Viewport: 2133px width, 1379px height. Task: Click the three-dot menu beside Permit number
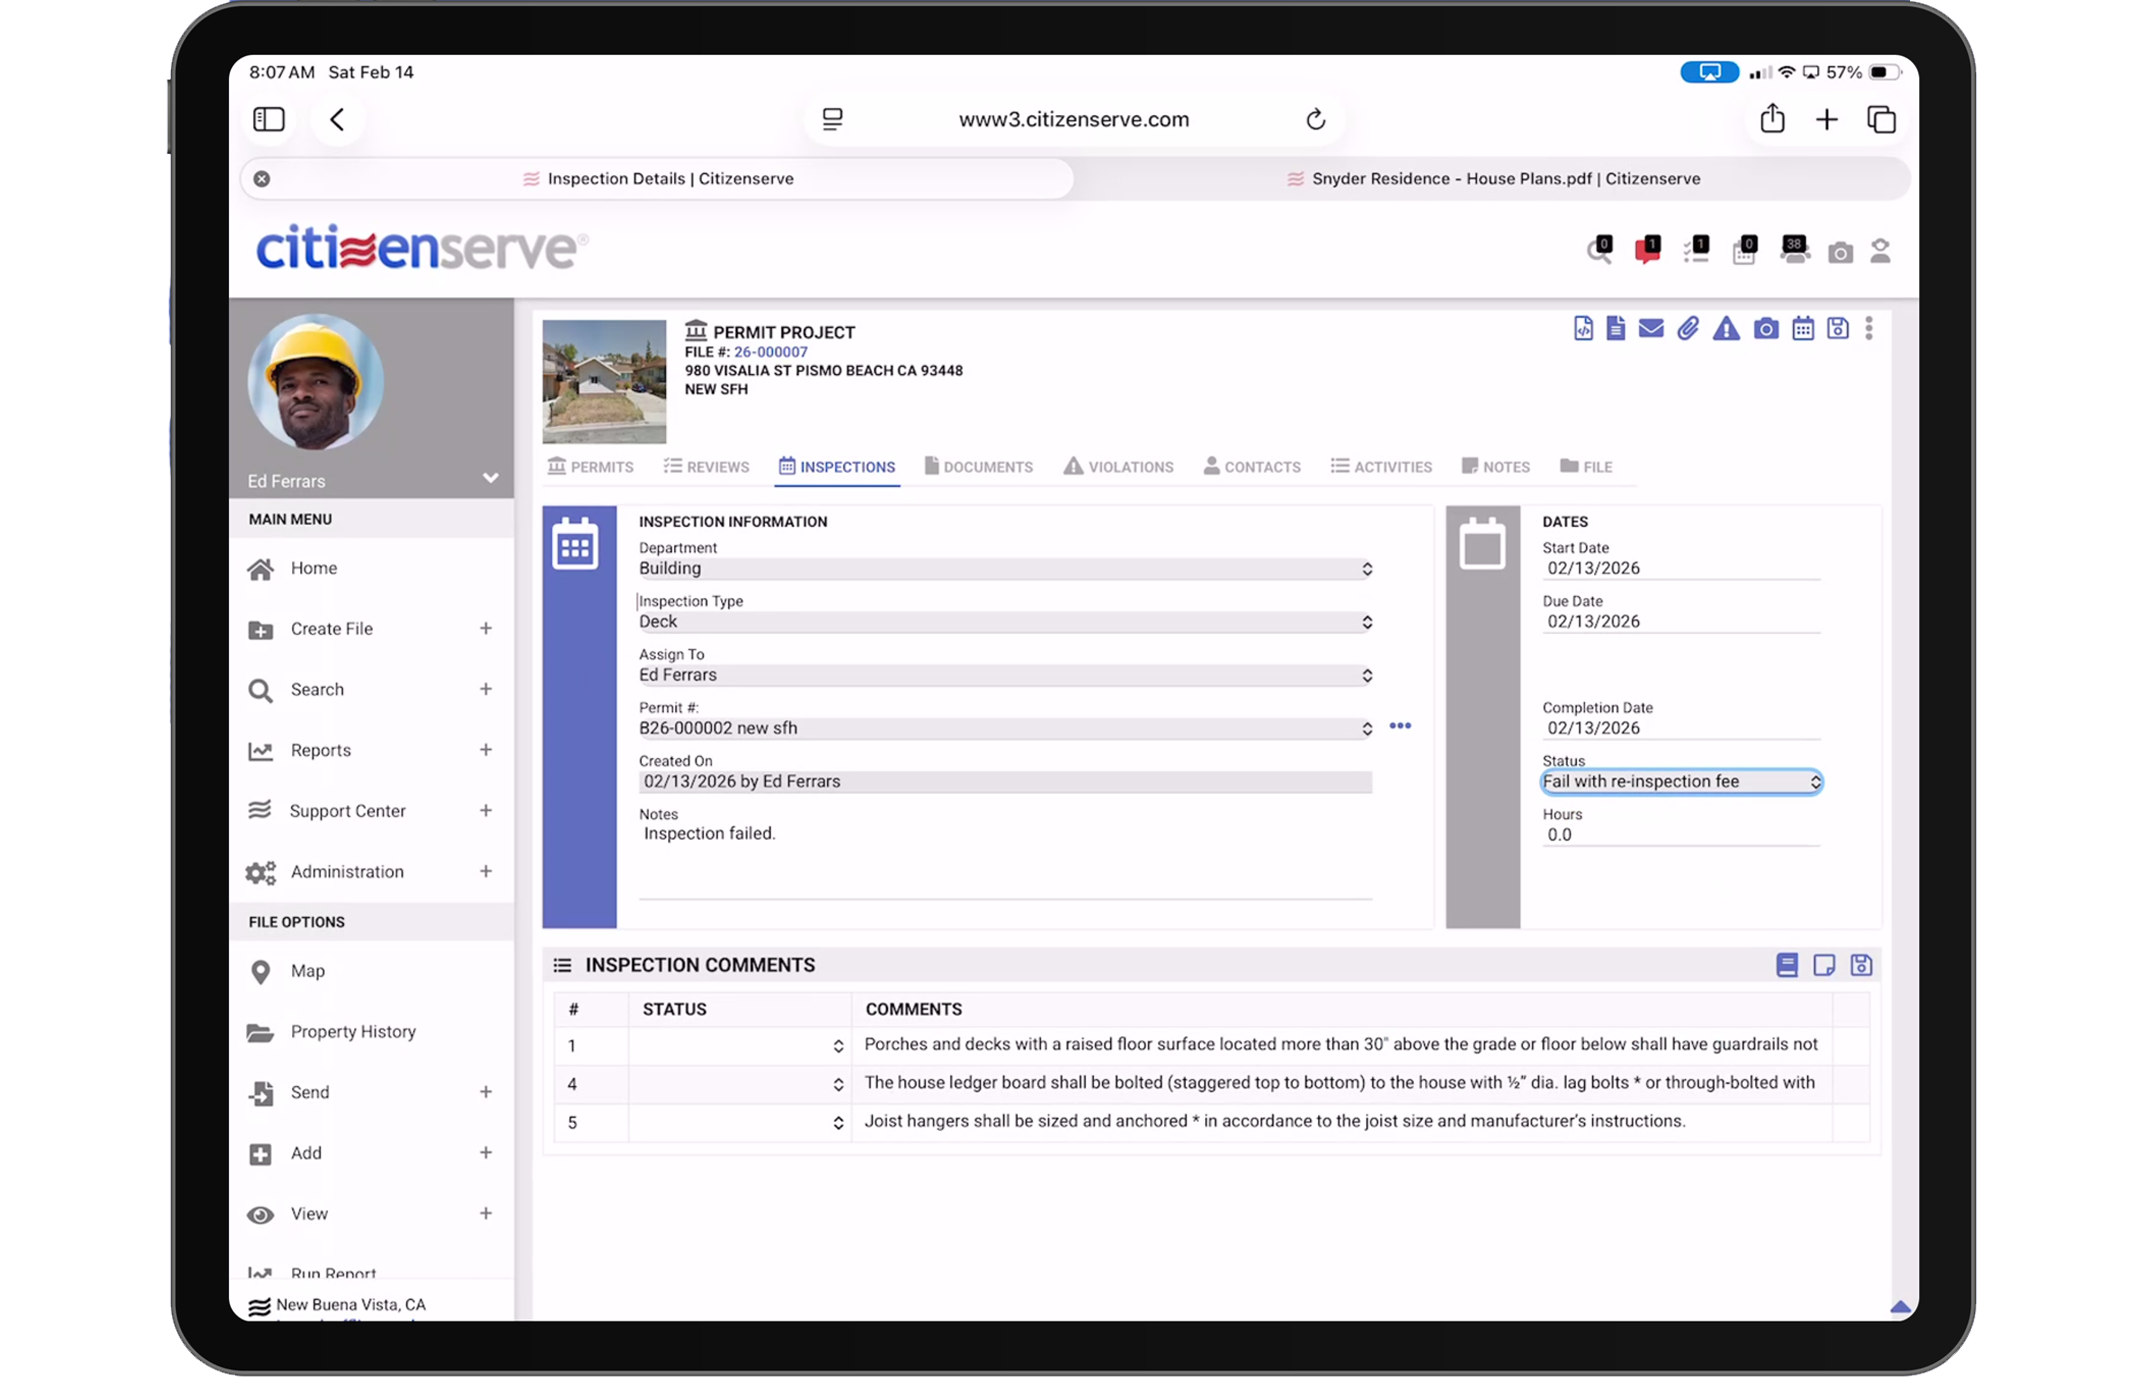pyautogui.click(x=1400, y=726)
